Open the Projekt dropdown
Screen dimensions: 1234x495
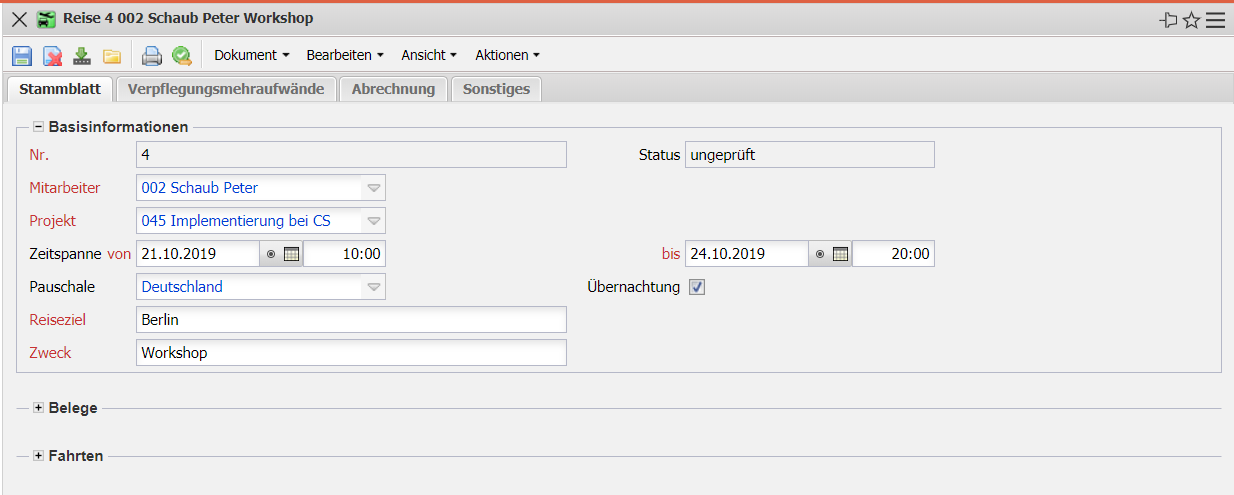[x=373, y=220]
